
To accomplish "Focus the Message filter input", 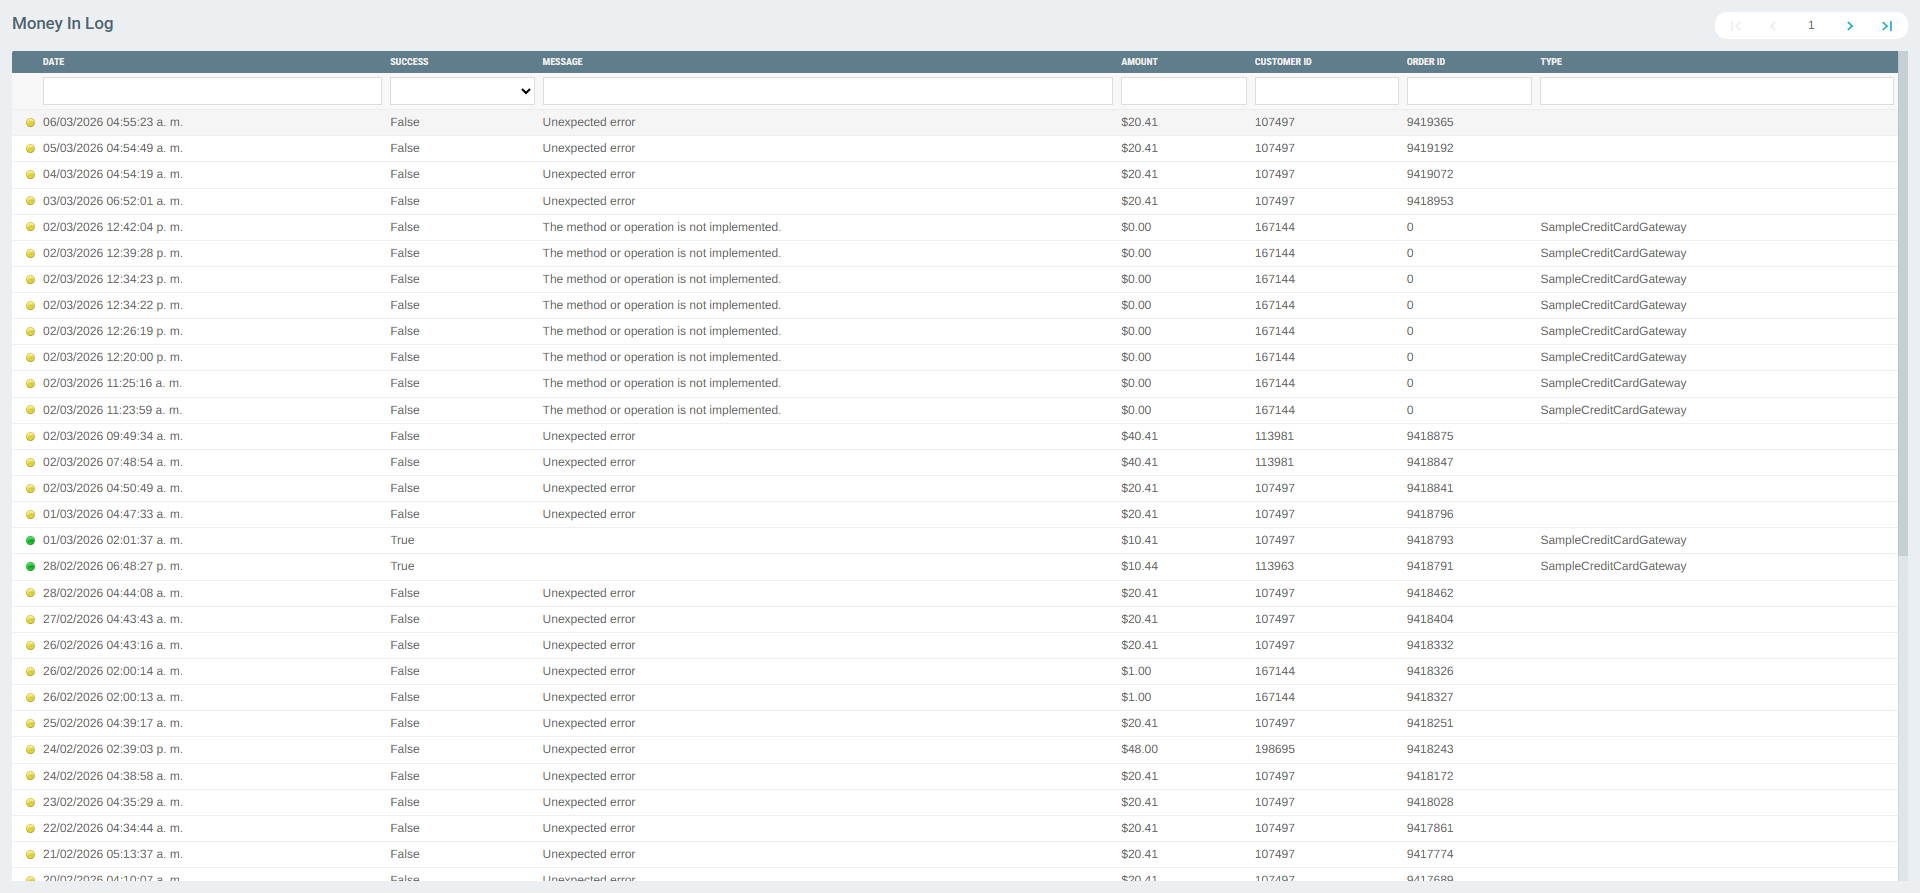I will click(827, 91).
